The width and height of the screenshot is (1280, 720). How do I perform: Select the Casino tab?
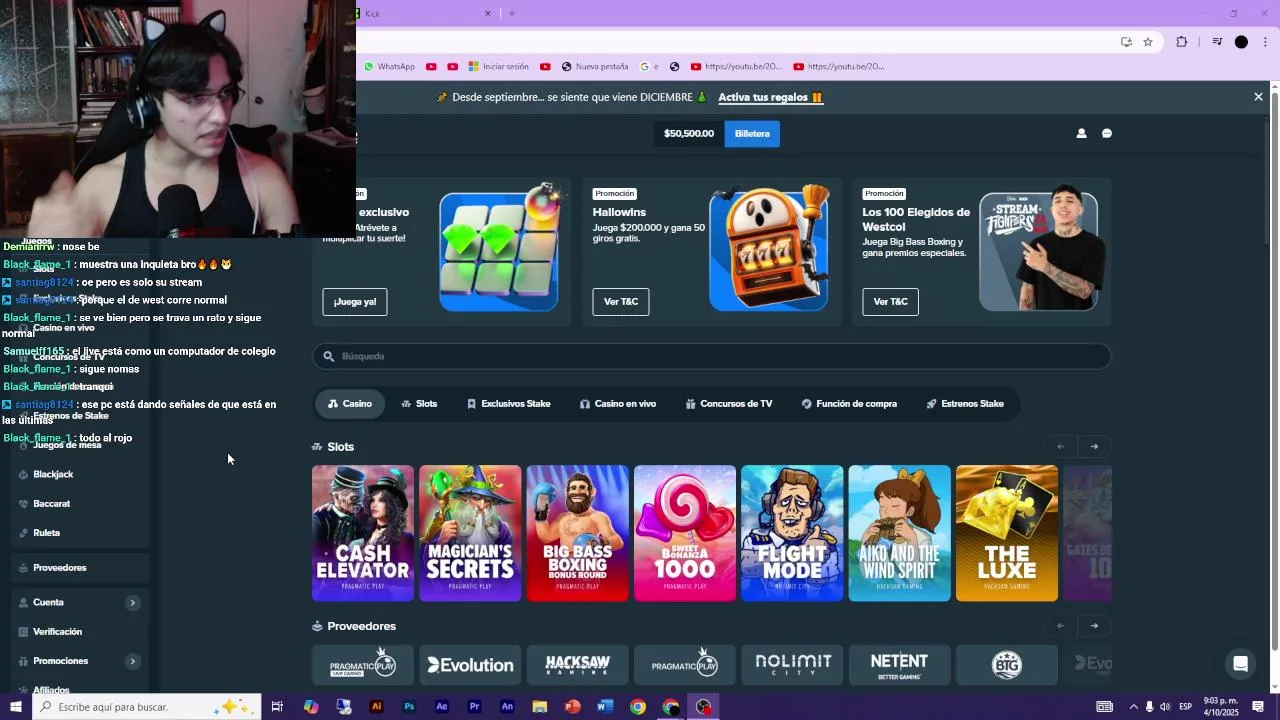[350, 404]
